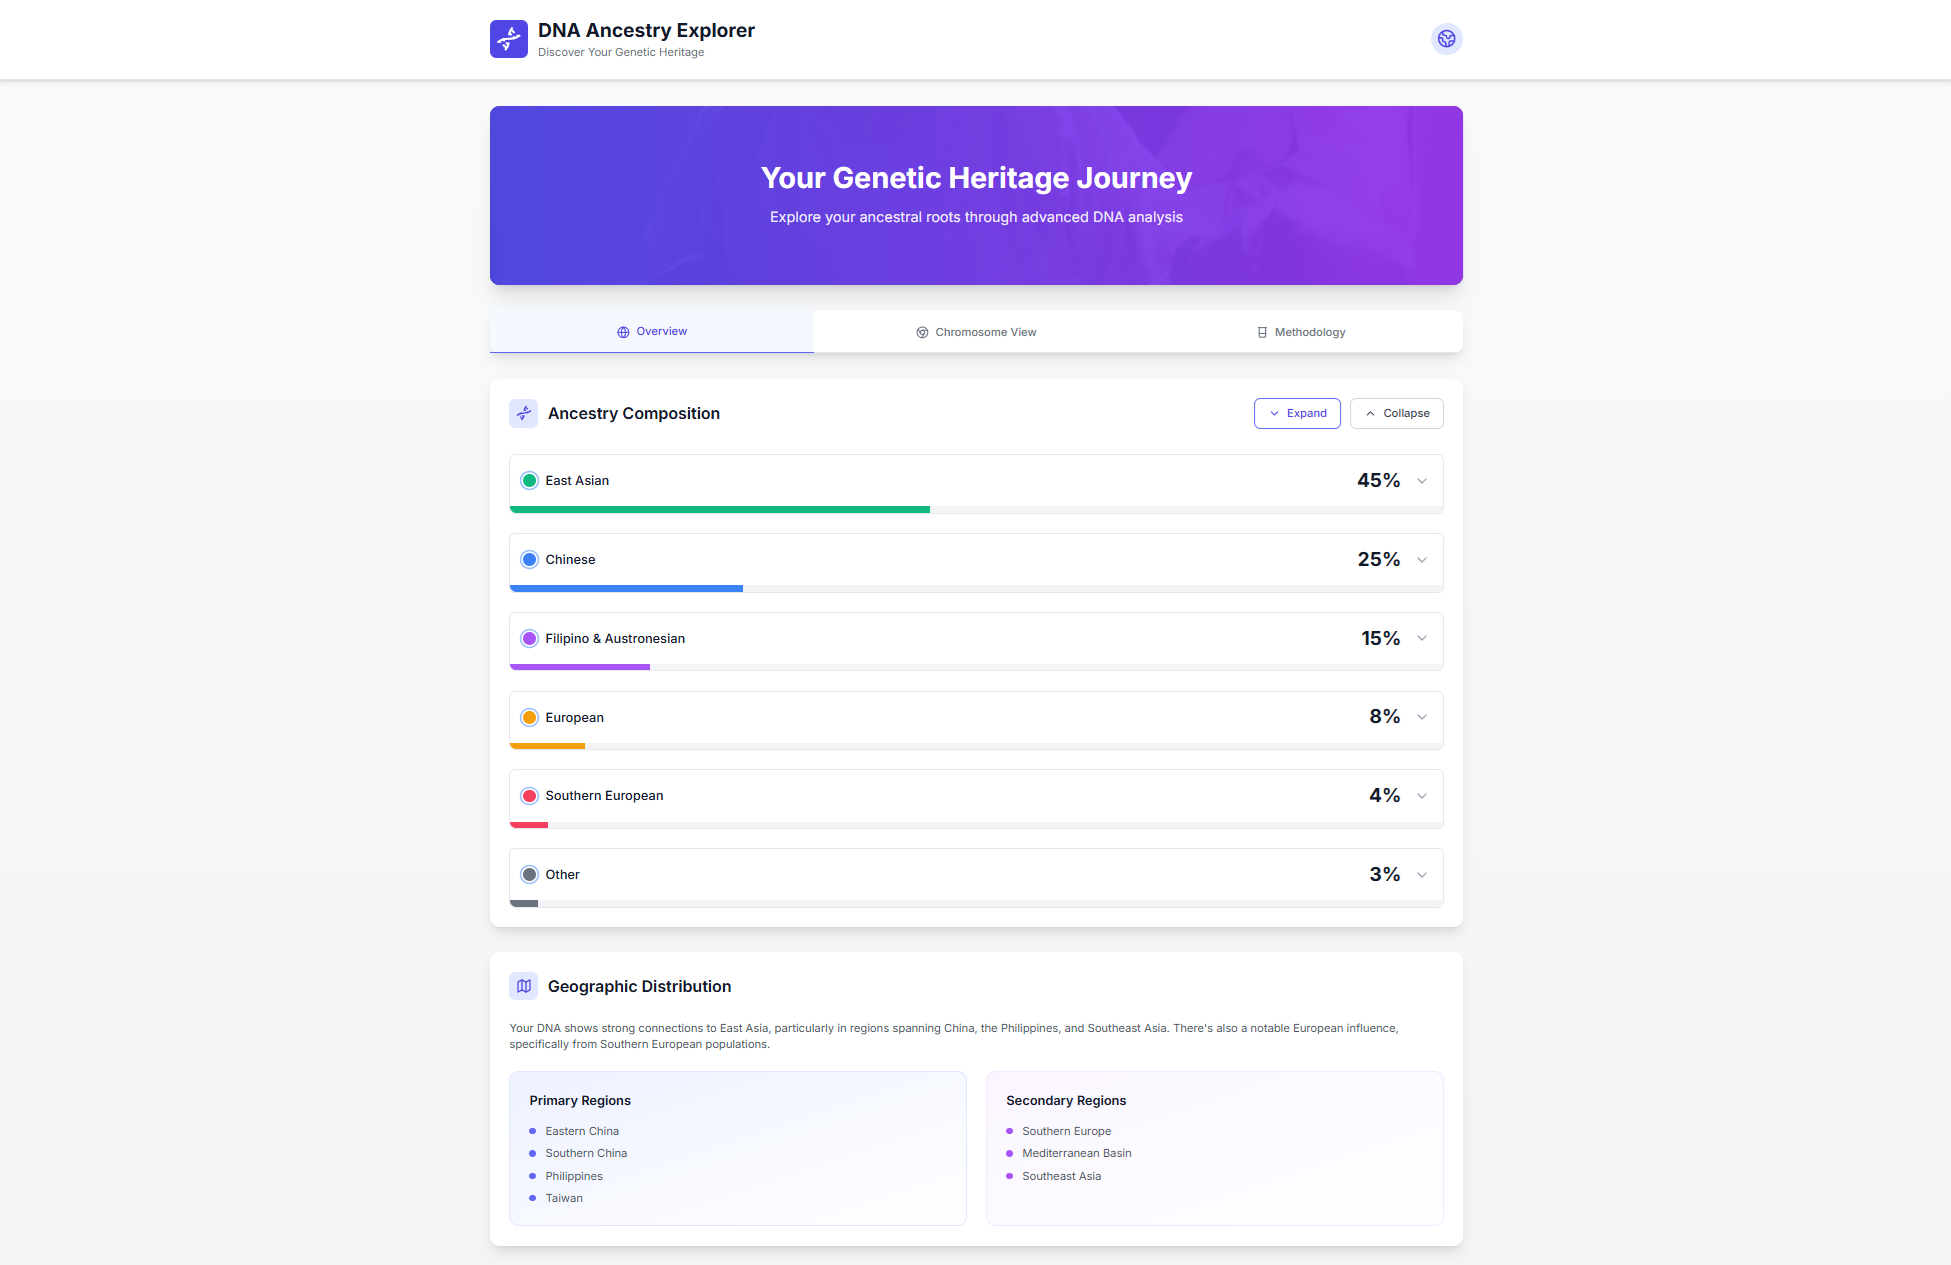This screenshot has height=1265, width=1951.
Task: Expand the Other ancestry chevron
Action: coord(1422,875)
